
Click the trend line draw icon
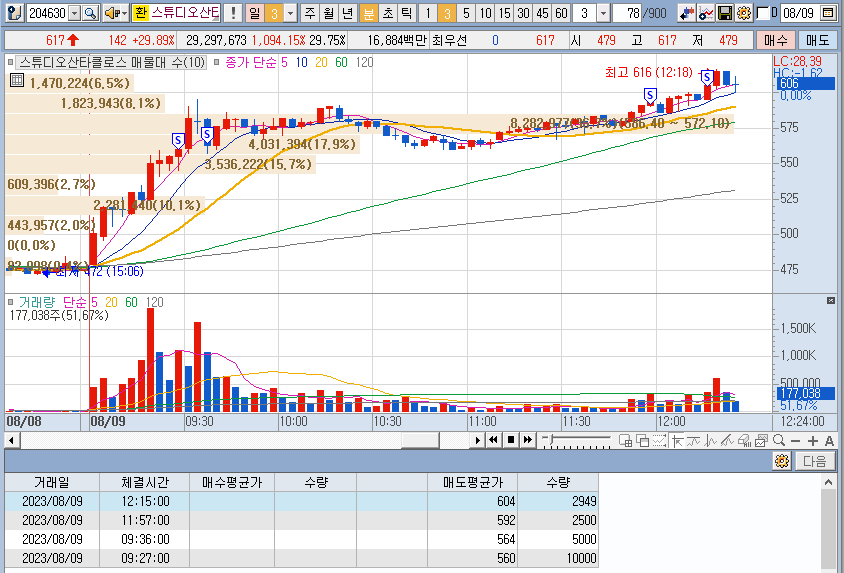694,441
